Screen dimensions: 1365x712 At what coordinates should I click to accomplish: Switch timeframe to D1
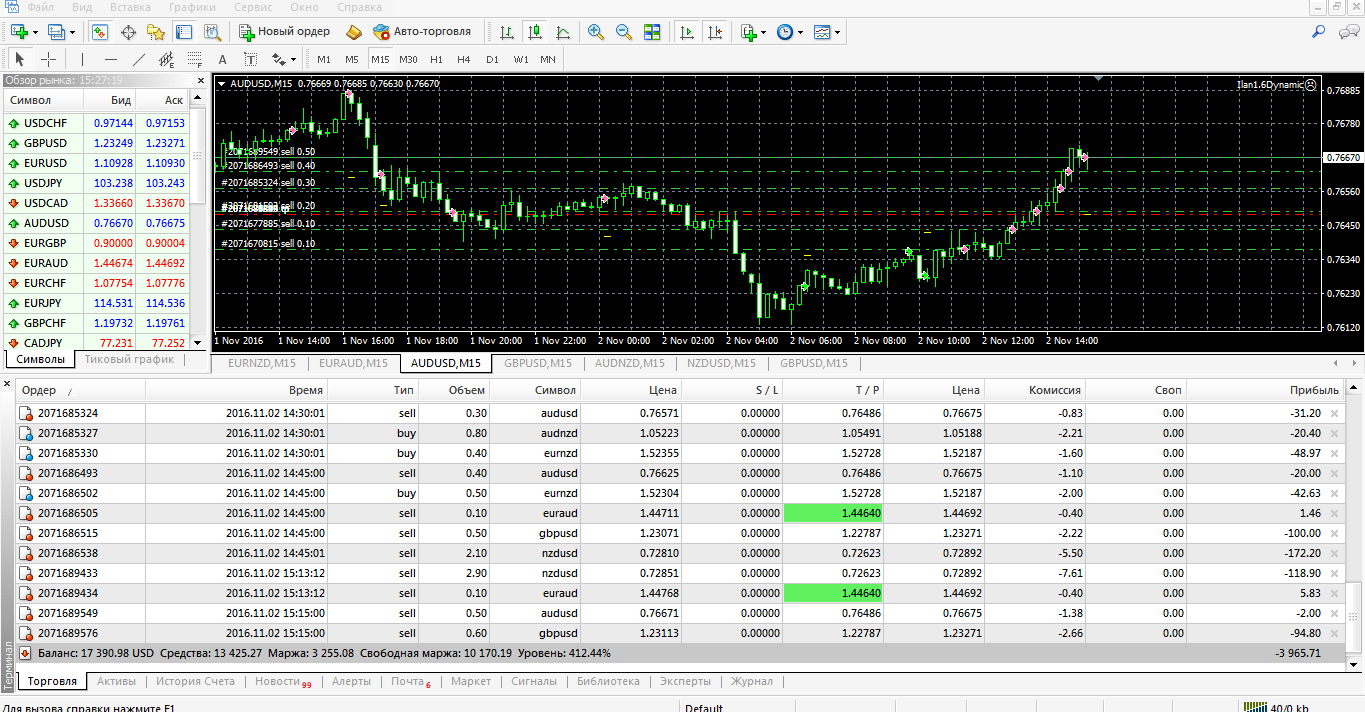(492, 59)
